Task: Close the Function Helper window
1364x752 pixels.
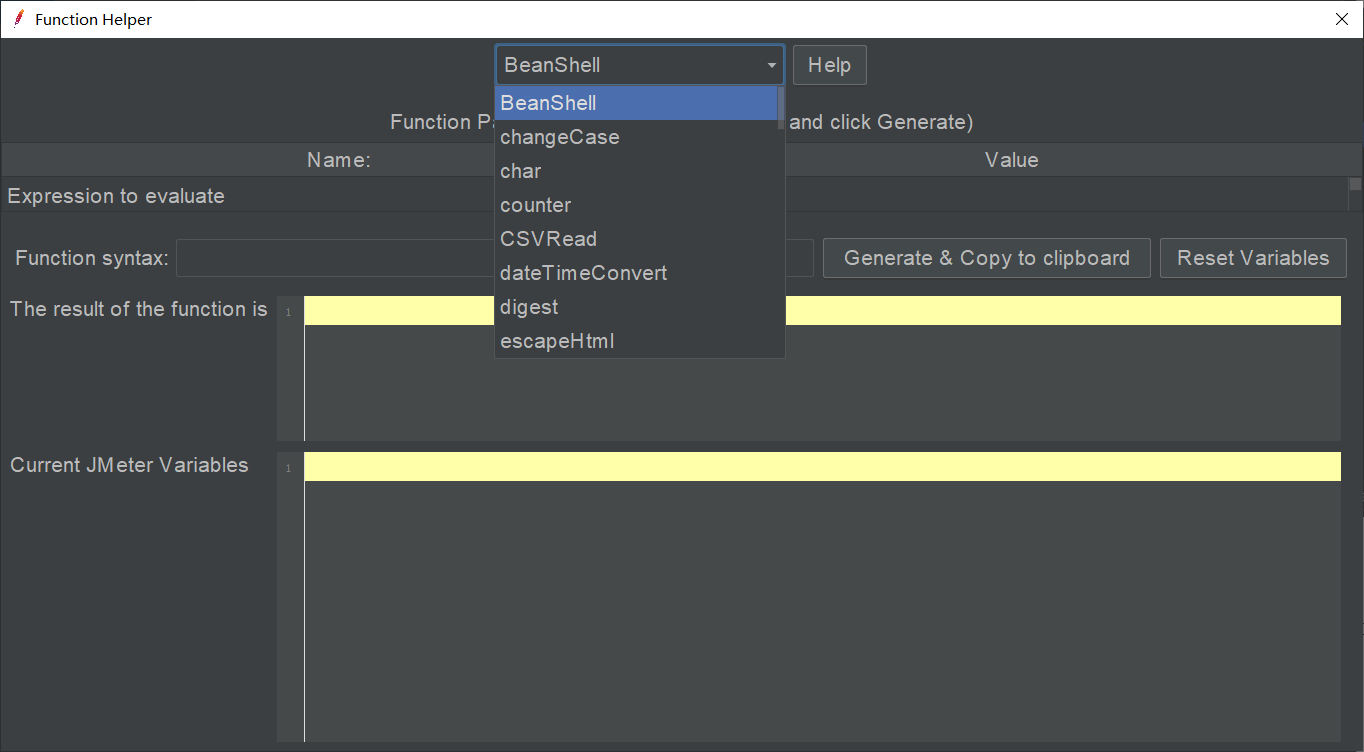Action: [x=1342, y=19]
